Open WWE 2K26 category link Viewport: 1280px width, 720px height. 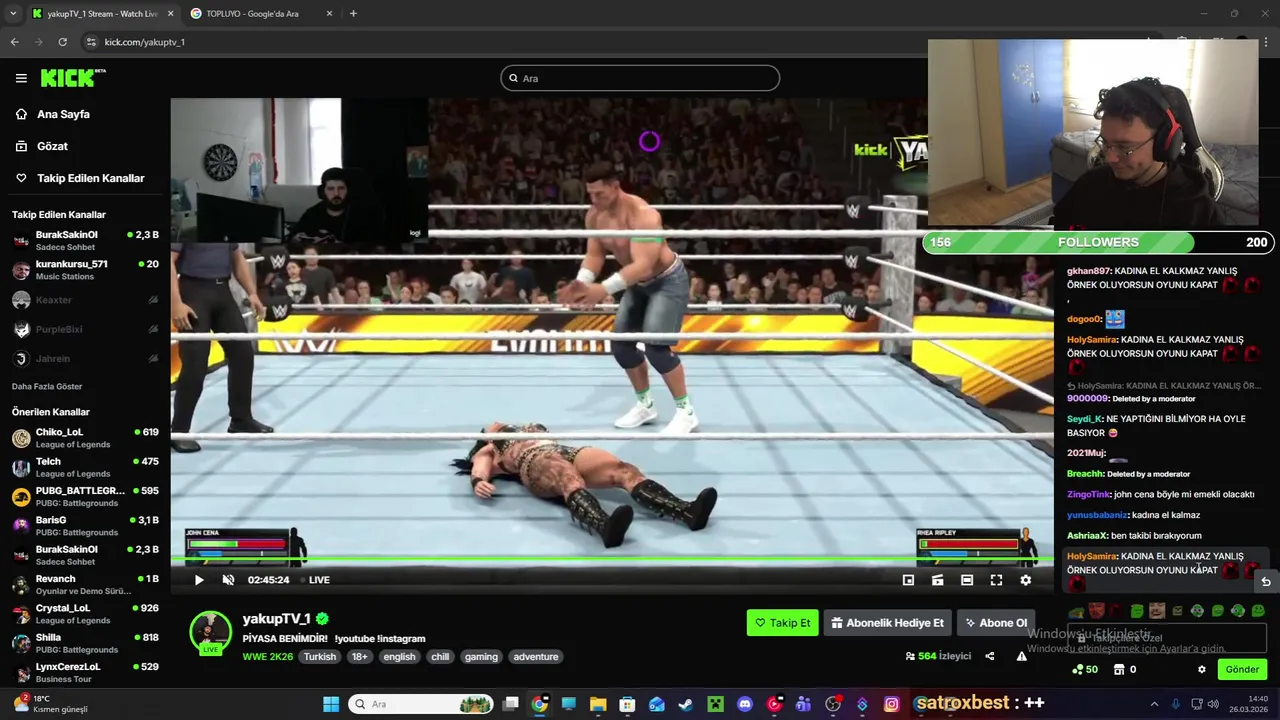[x=268, y=657]
